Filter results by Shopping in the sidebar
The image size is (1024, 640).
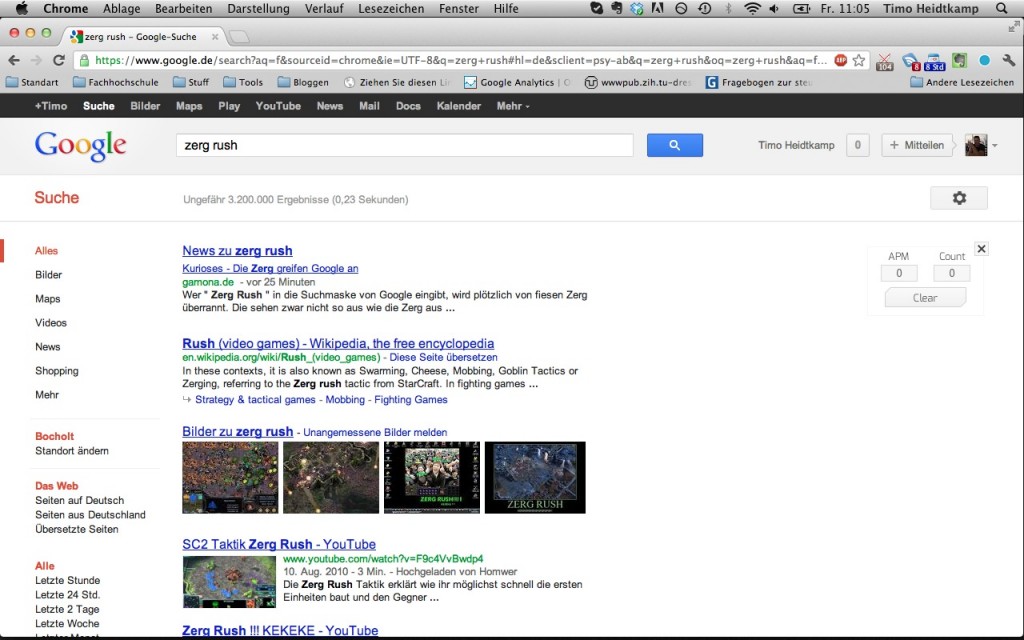(57, 370)
